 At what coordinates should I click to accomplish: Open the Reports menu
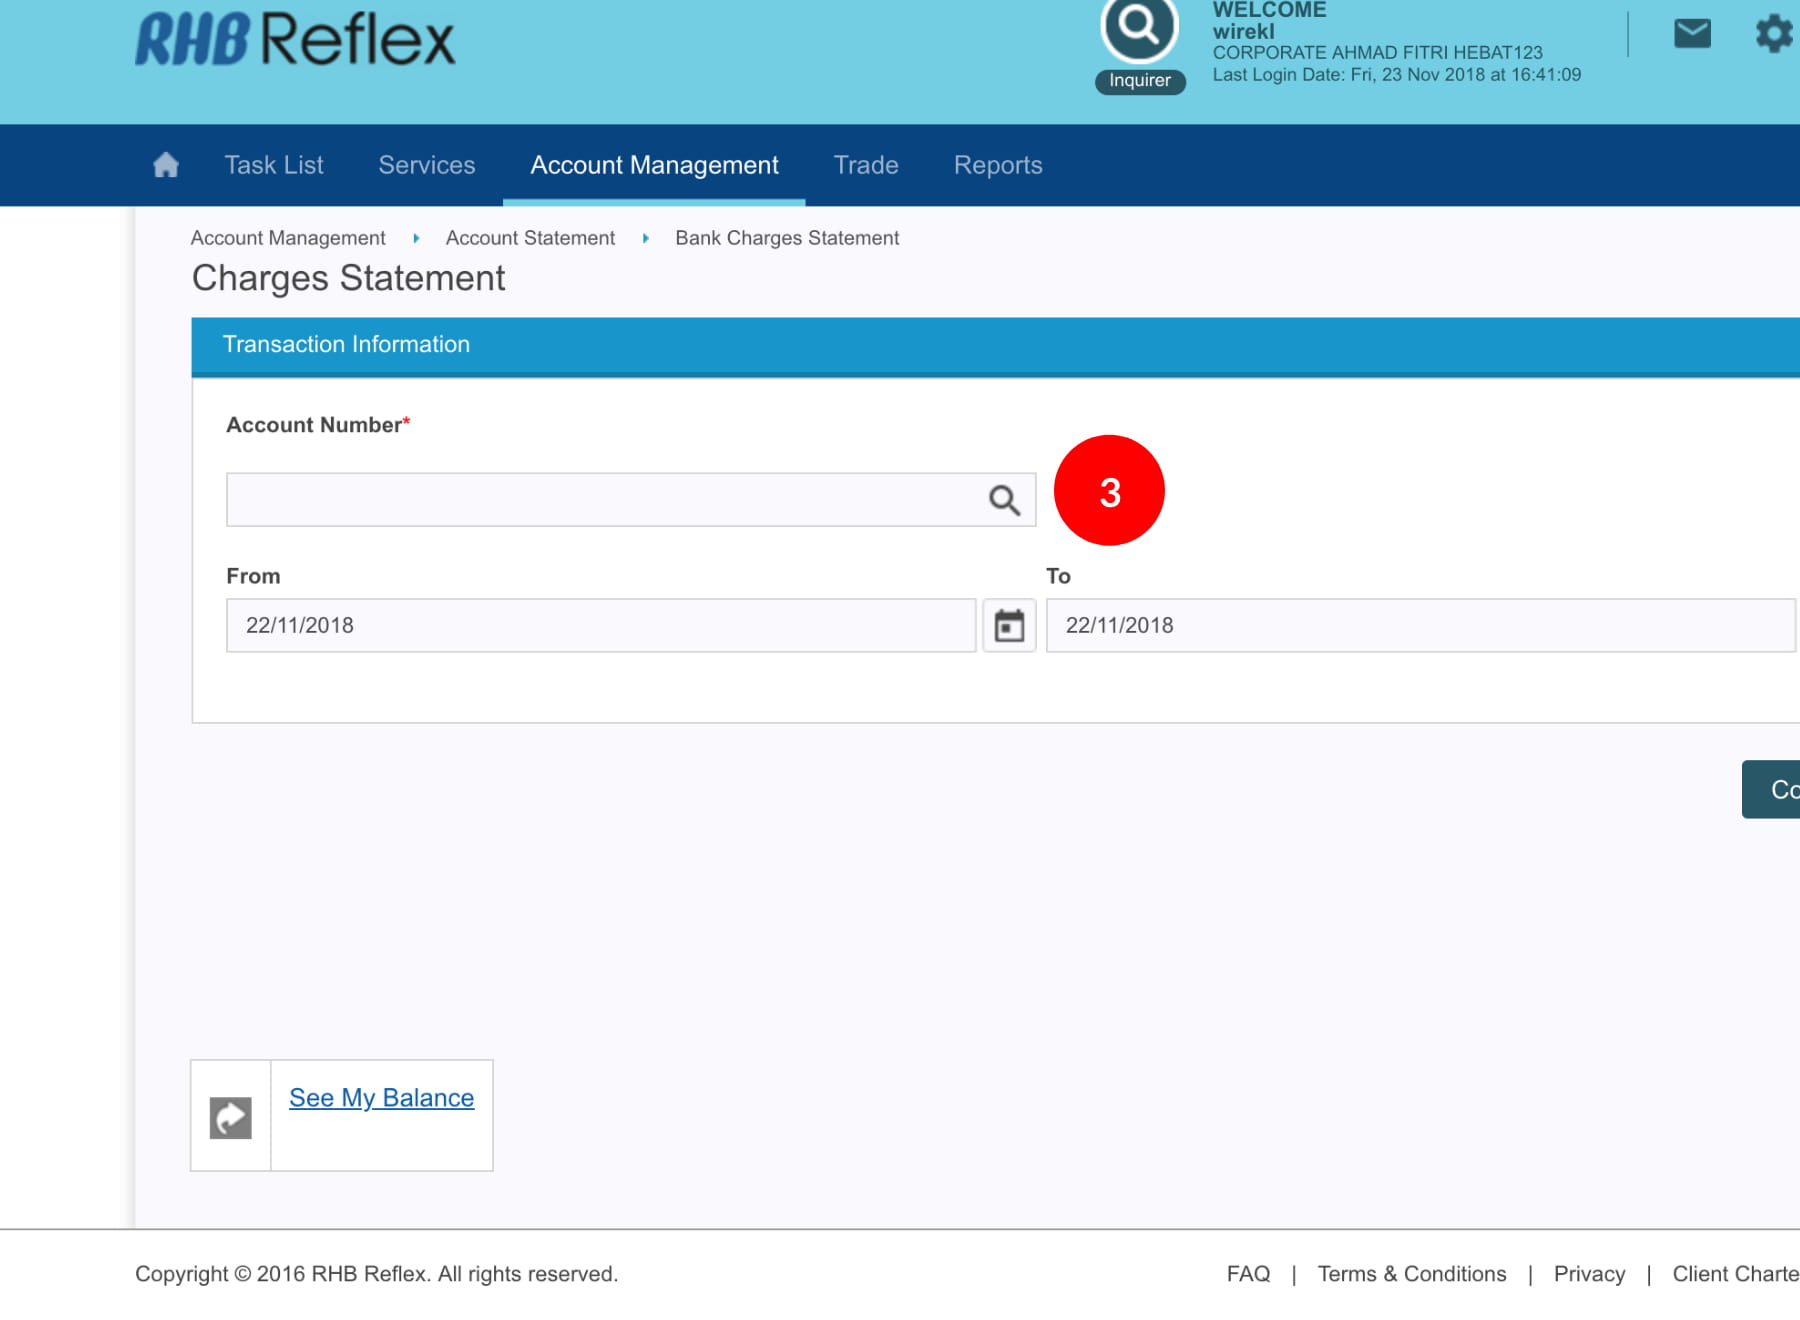click(998, 165)
